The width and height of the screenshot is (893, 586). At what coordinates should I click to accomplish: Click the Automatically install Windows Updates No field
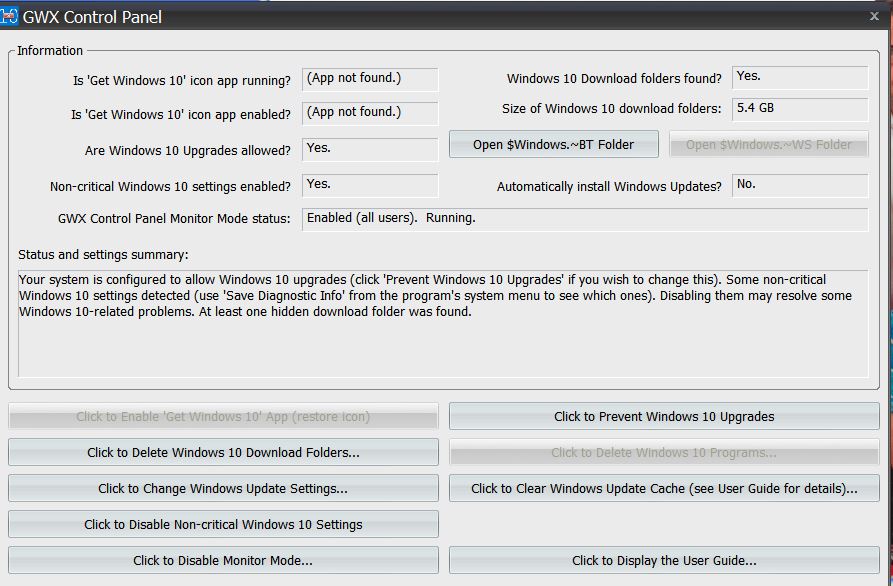tap(800, 186)
